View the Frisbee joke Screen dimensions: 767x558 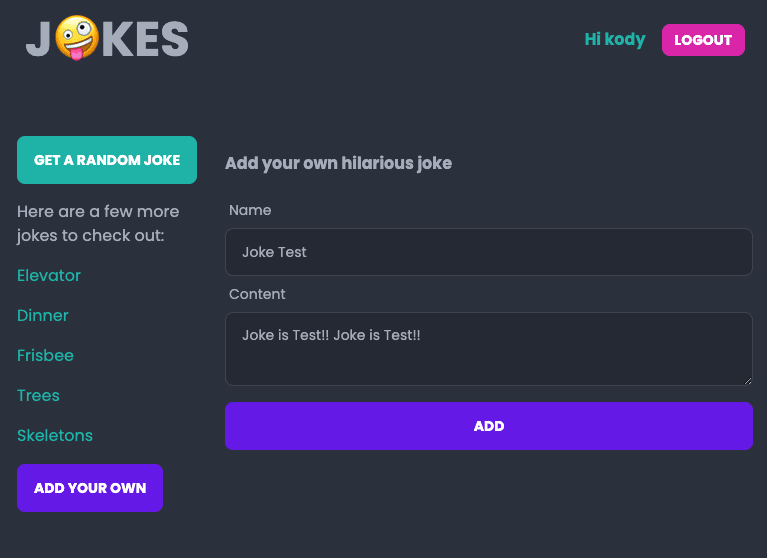tap(45, 355)
